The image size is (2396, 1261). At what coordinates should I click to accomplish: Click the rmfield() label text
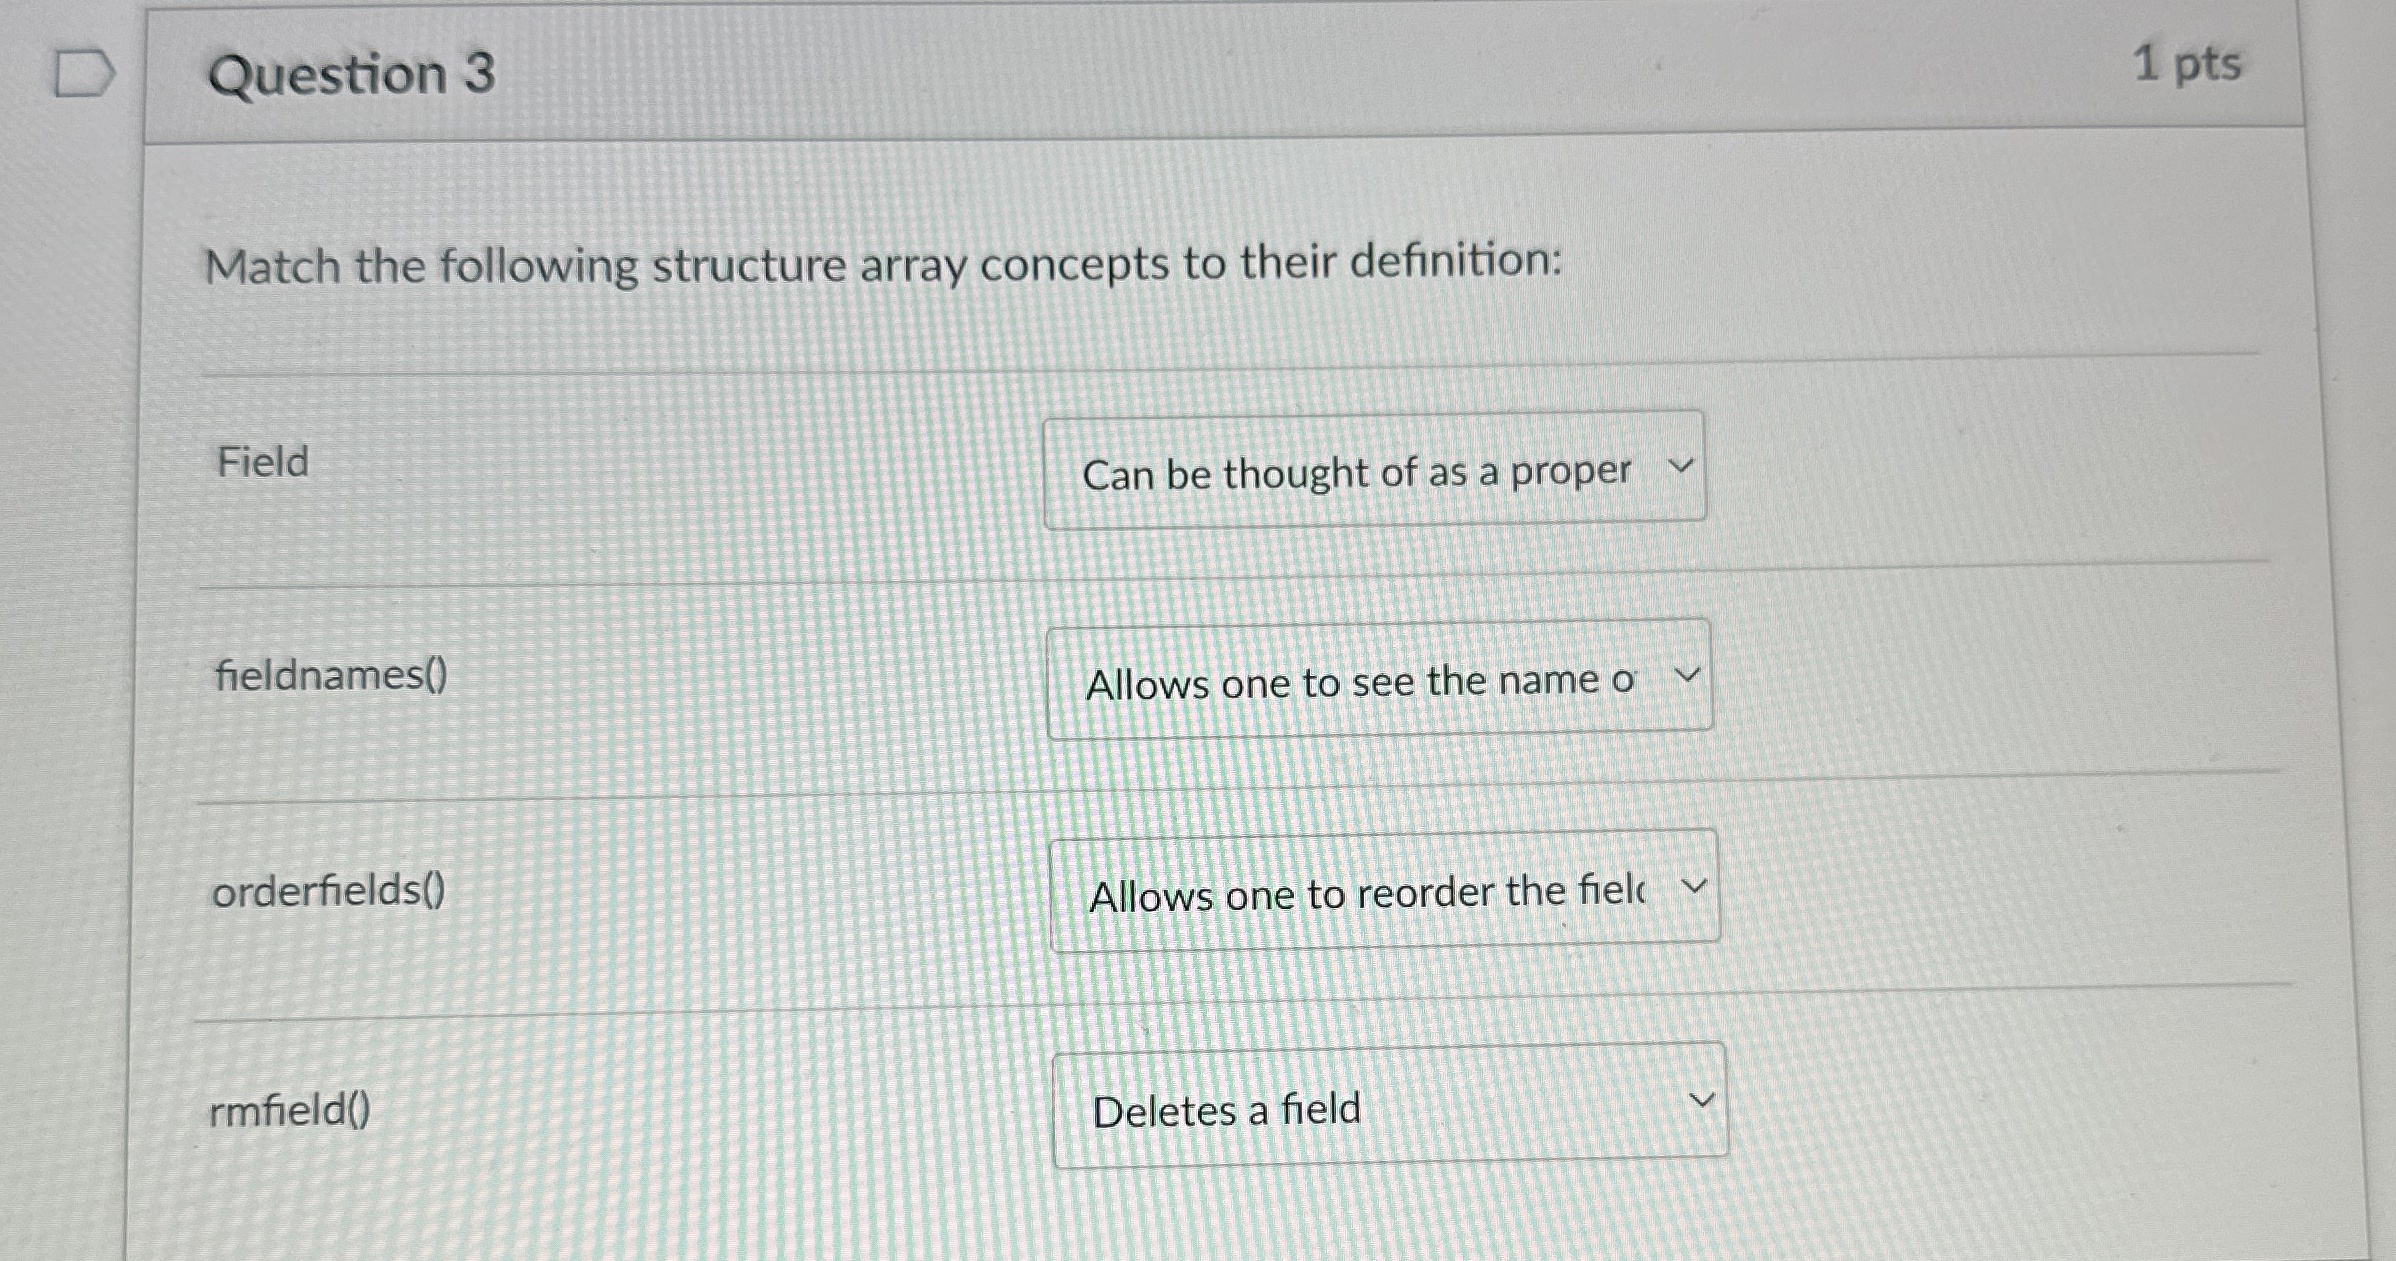pos(291,1110)
